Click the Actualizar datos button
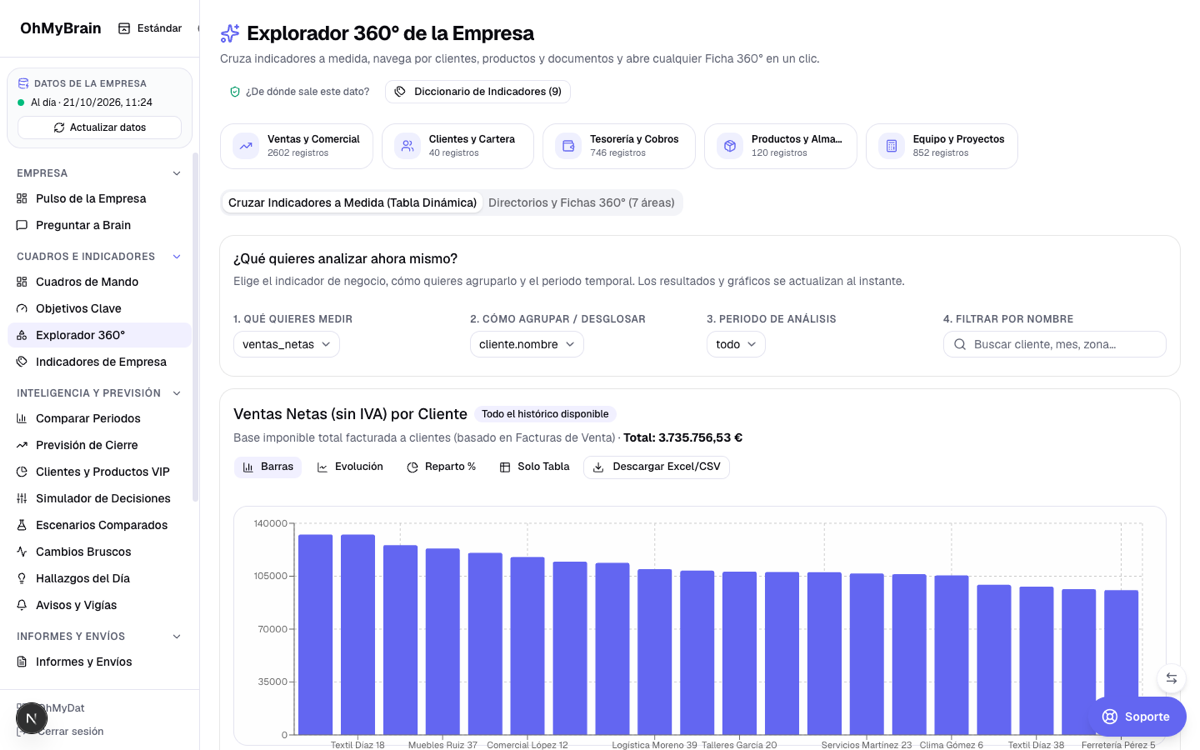 pyautogui.click(x=100, y=128)
